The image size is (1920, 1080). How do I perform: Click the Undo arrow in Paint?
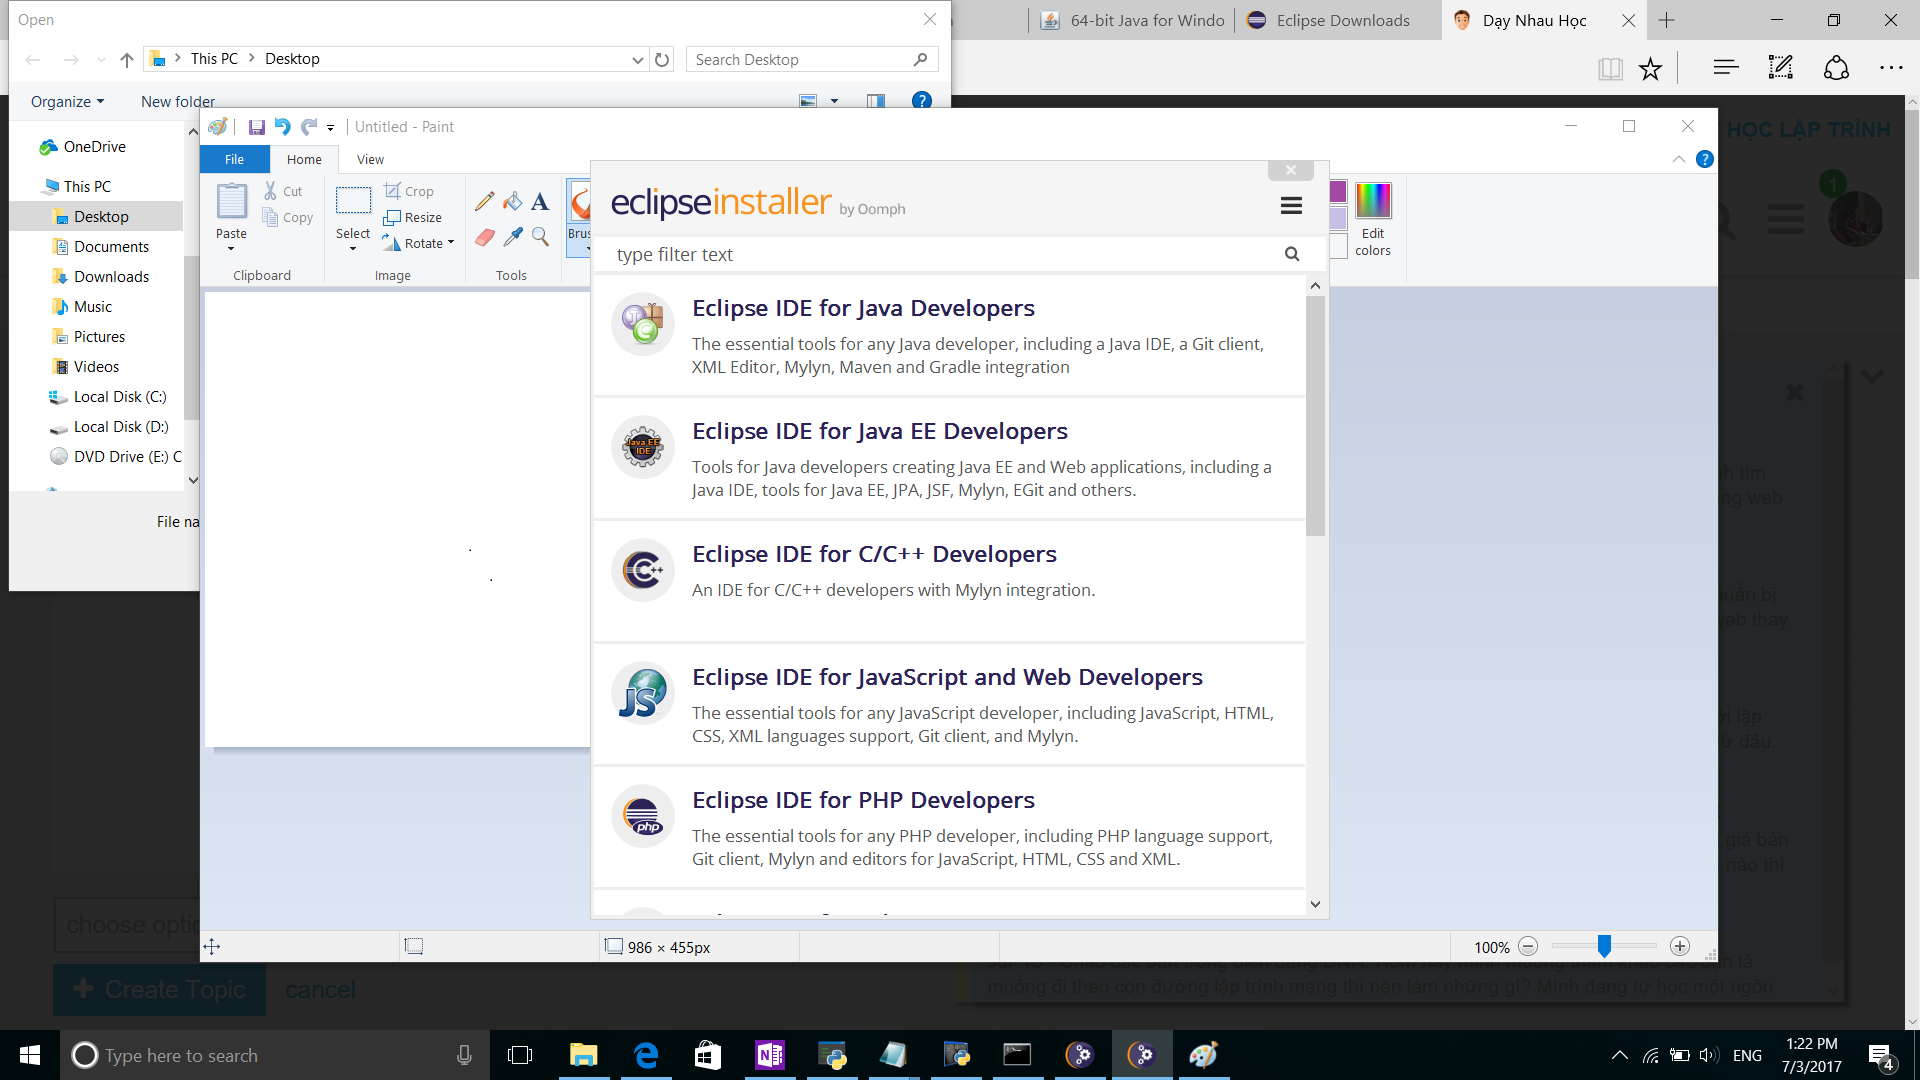click(x=283, y=127)
